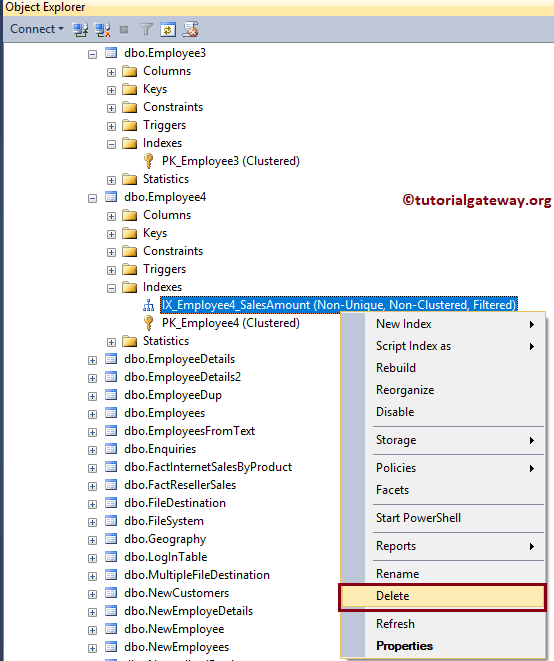The width and height of the screenshot is (554, 661).
Task: Select dbo.NewEmployee table
Action: [x=174, y=629]
